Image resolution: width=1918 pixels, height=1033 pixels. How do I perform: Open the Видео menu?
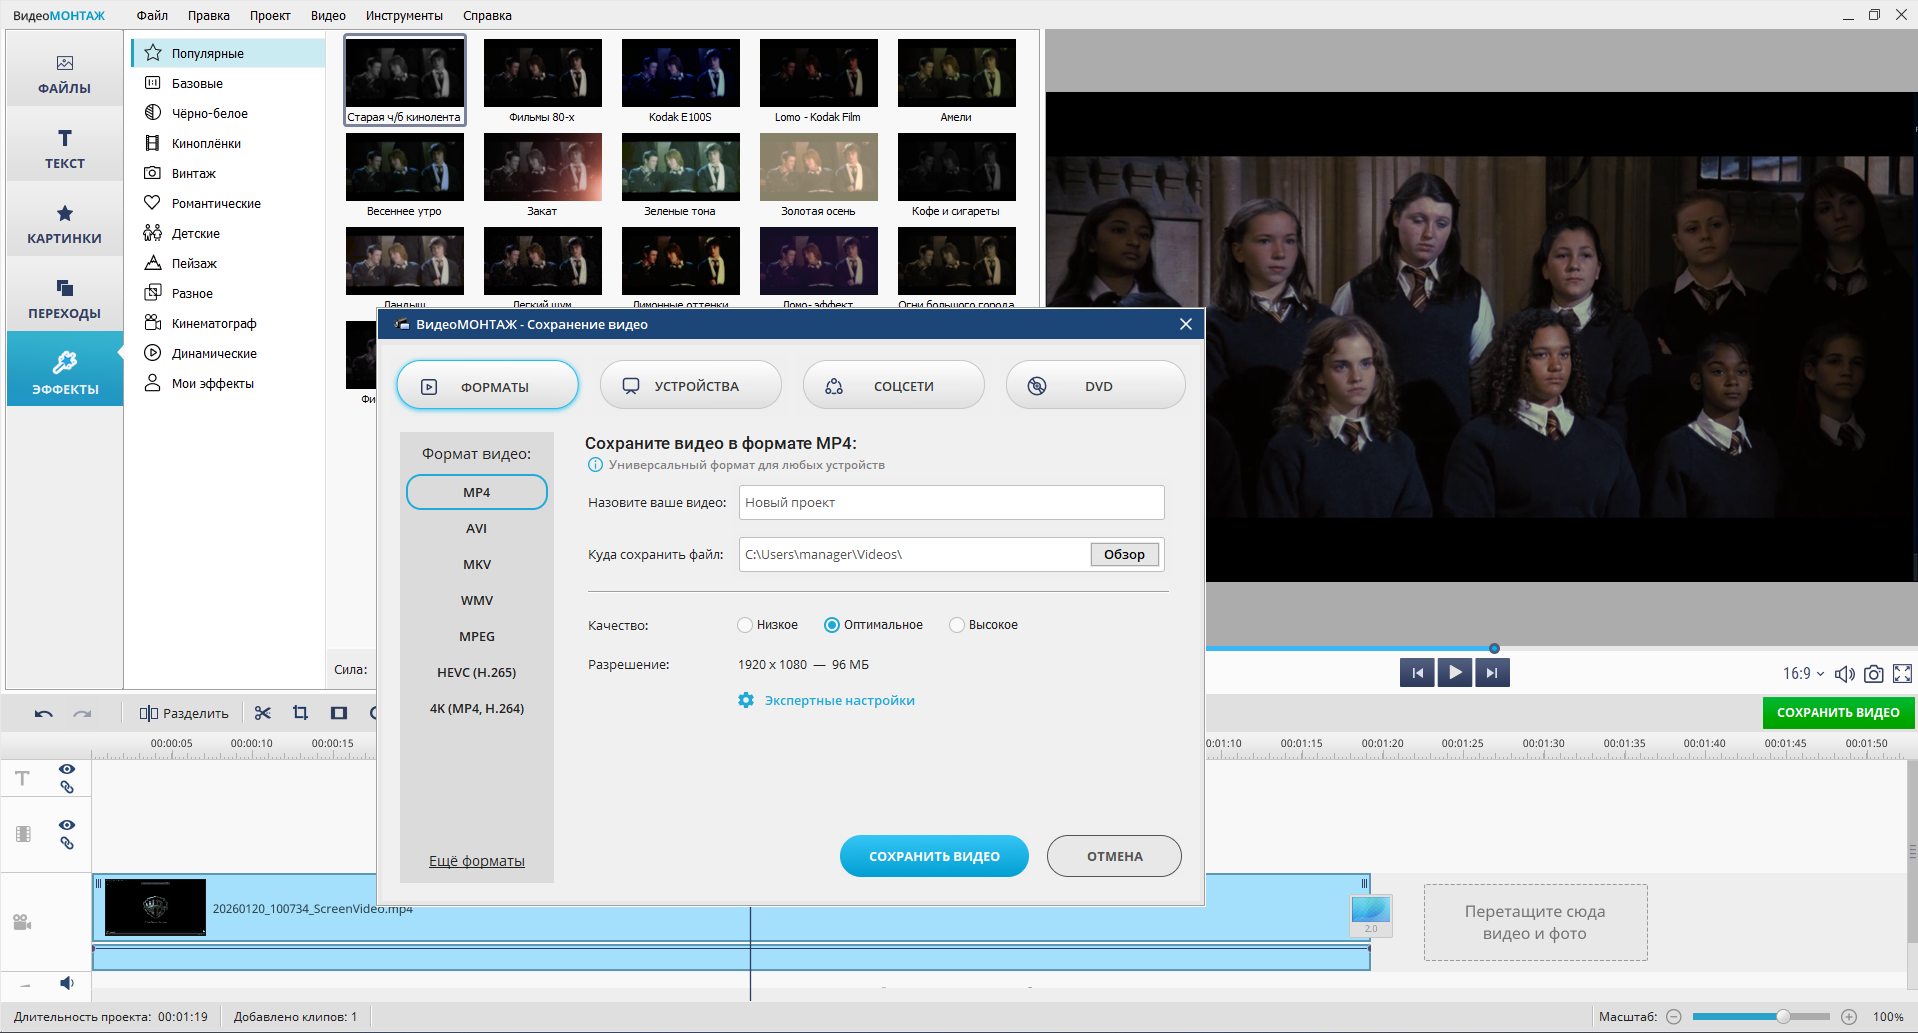pyautogui.click(x=328, y=15)
